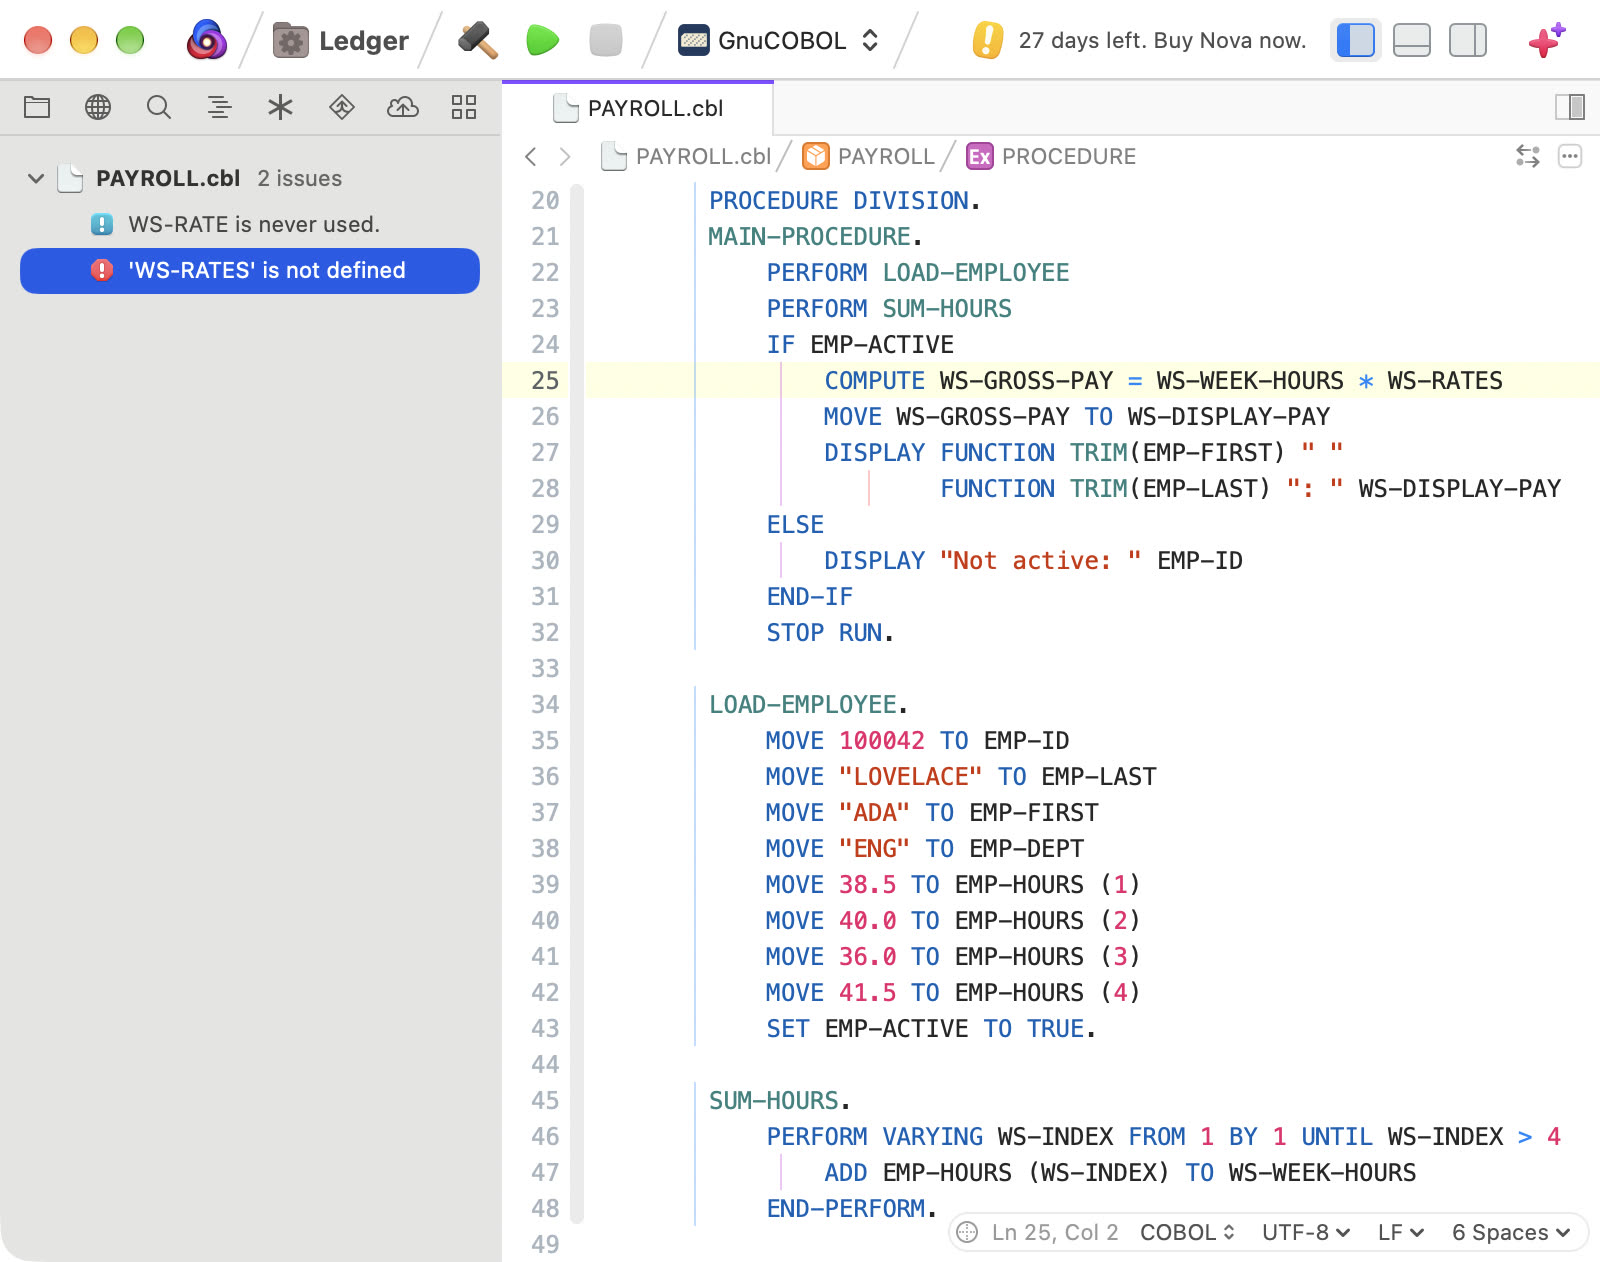Screen dimensions: 1600x1262
Task: Open the Remote globe sidebar icon
Action: coord(98,107)
